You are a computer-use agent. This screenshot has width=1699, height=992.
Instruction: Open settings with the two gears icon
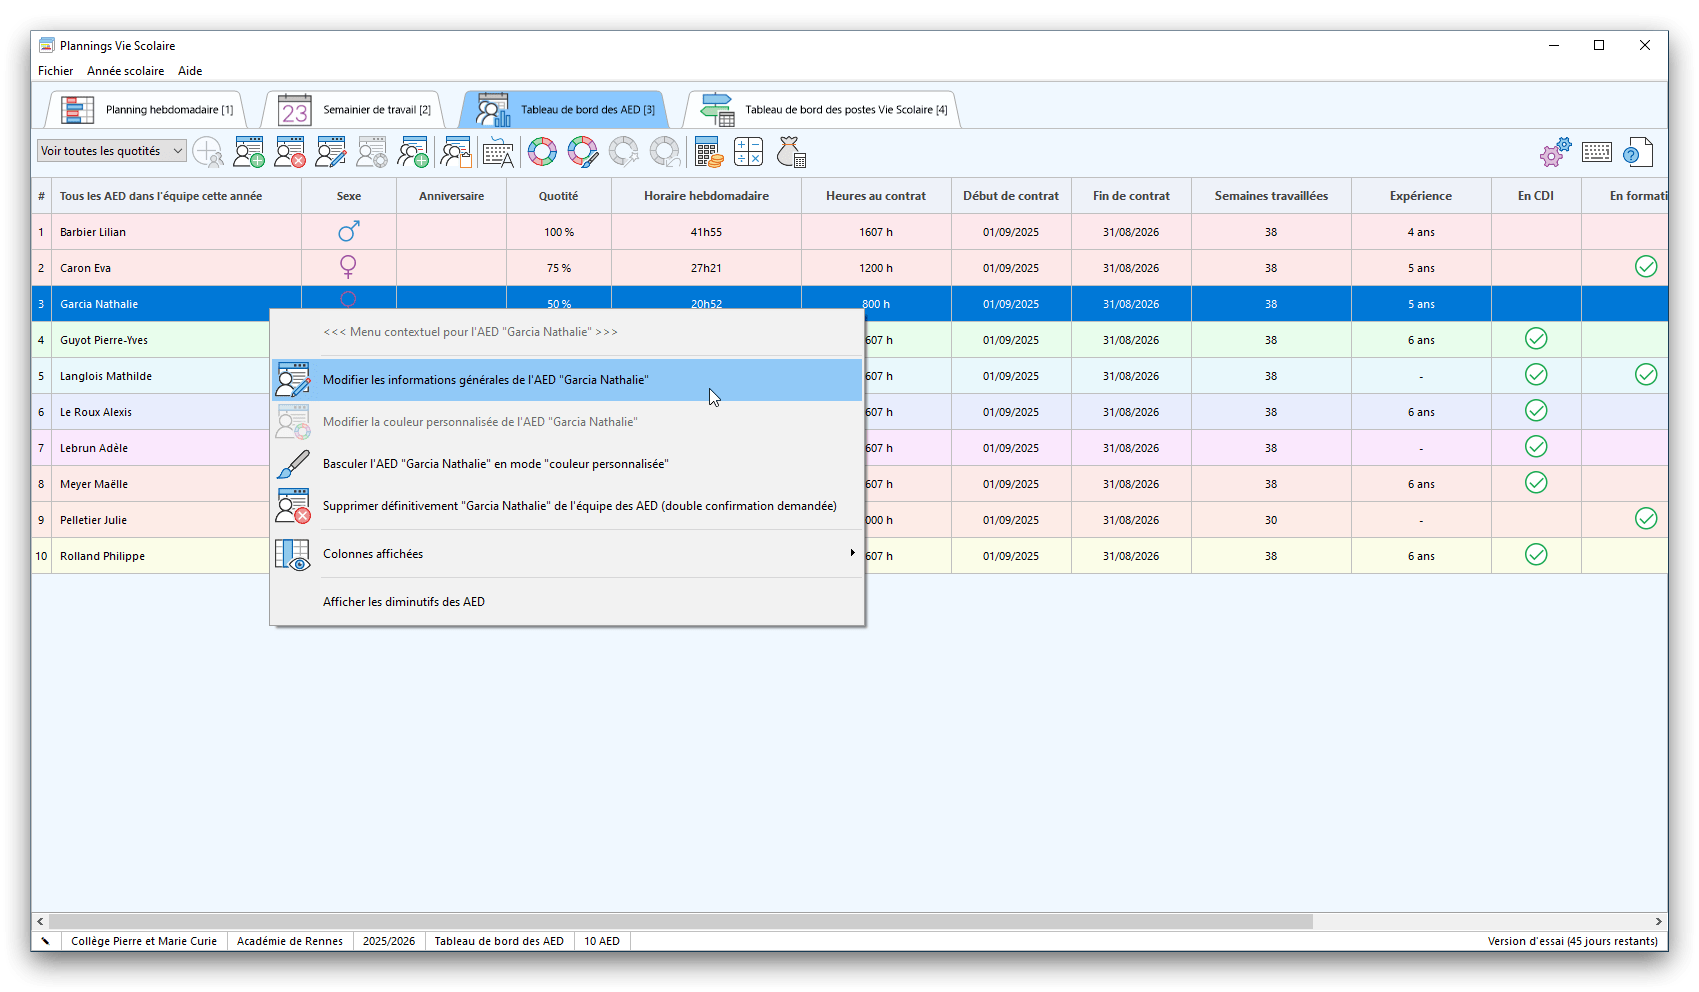coord(1555,152)
